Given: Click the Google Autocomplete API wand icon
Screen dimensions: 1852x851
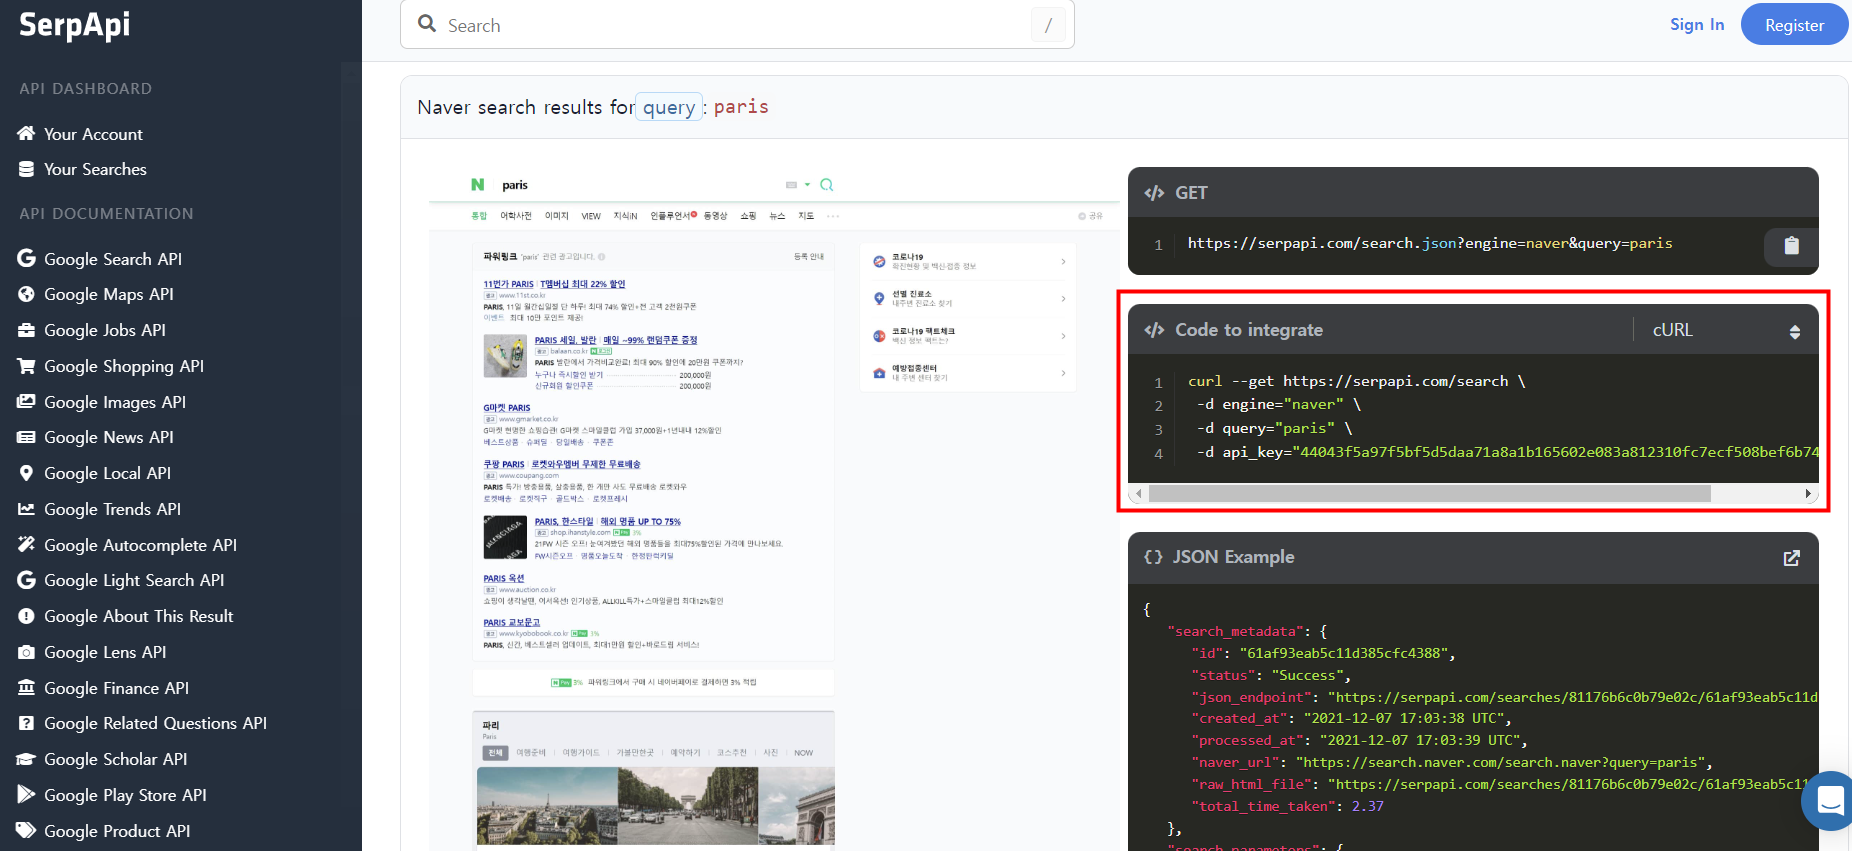Looking at the screenshot, I should pyautogui.click(x=26, y=544).
